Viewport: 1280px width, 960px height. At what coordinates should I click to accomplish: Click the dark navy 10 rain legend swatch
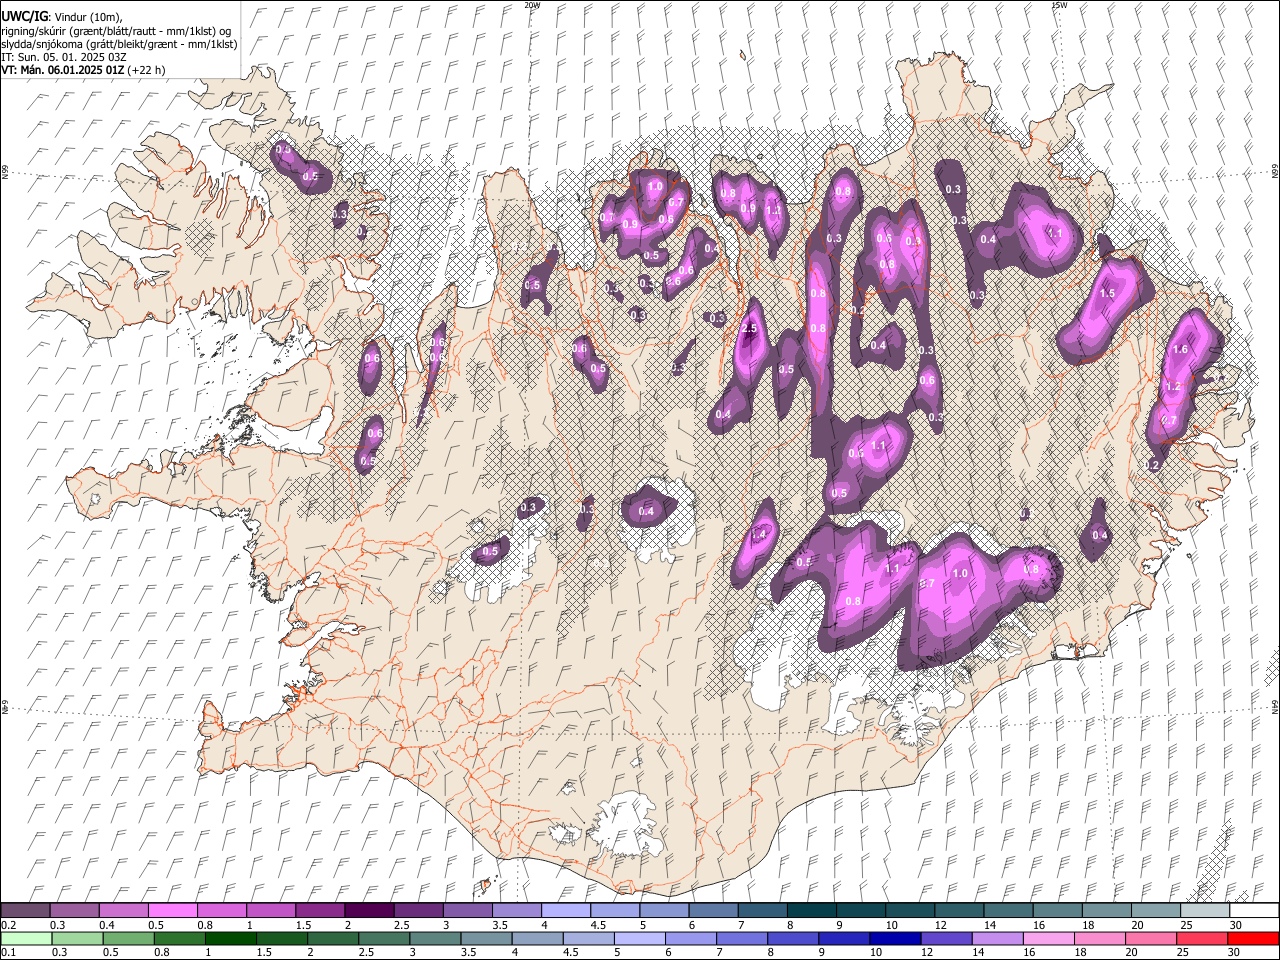point(895,939)
